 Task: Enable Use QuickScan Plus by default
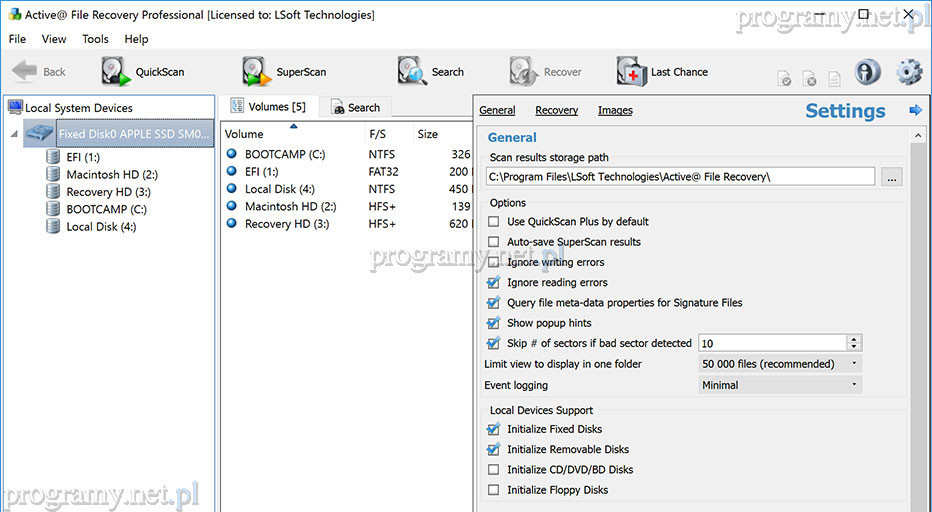(493, 222)
